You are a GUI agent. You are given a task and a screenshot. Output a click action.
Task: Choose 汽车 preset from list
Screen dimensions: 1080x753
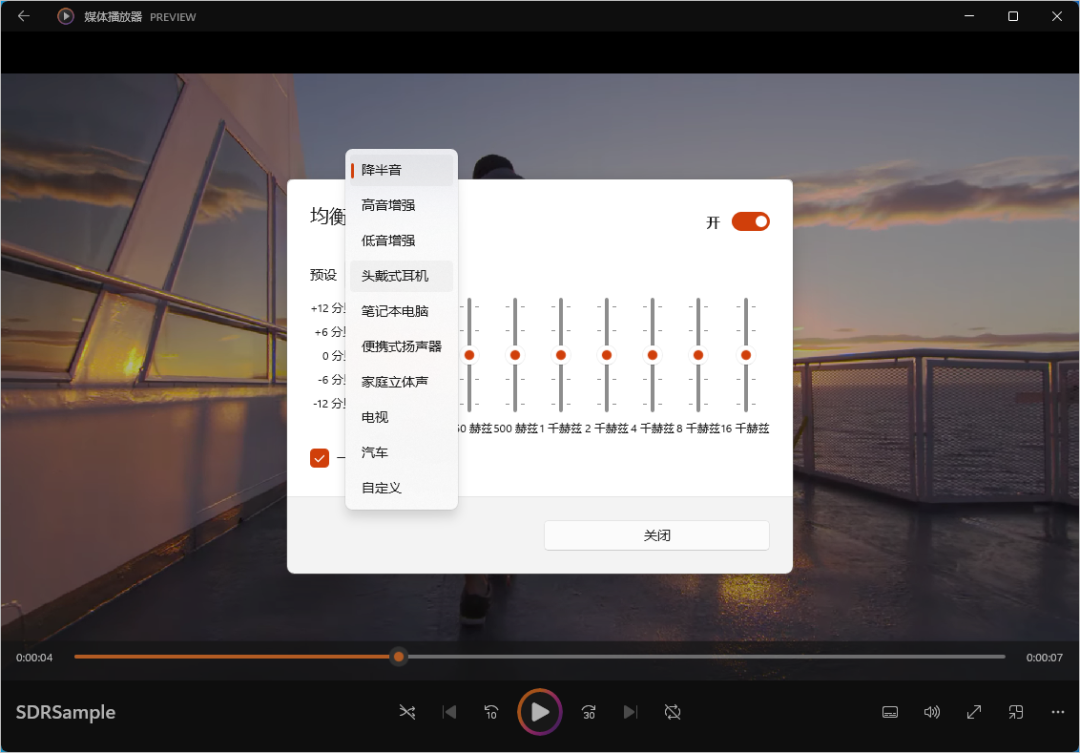pyautogui.click(x=402, y=452)
